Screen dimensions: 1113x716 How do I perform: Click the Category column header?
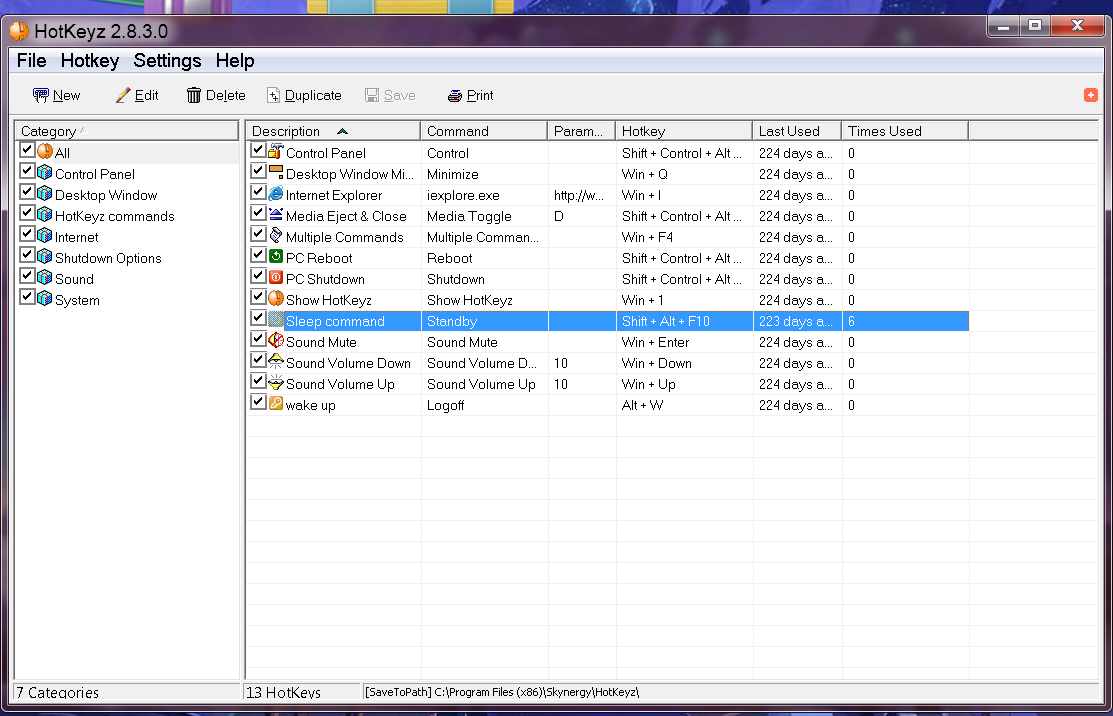[x=127, y=131]
